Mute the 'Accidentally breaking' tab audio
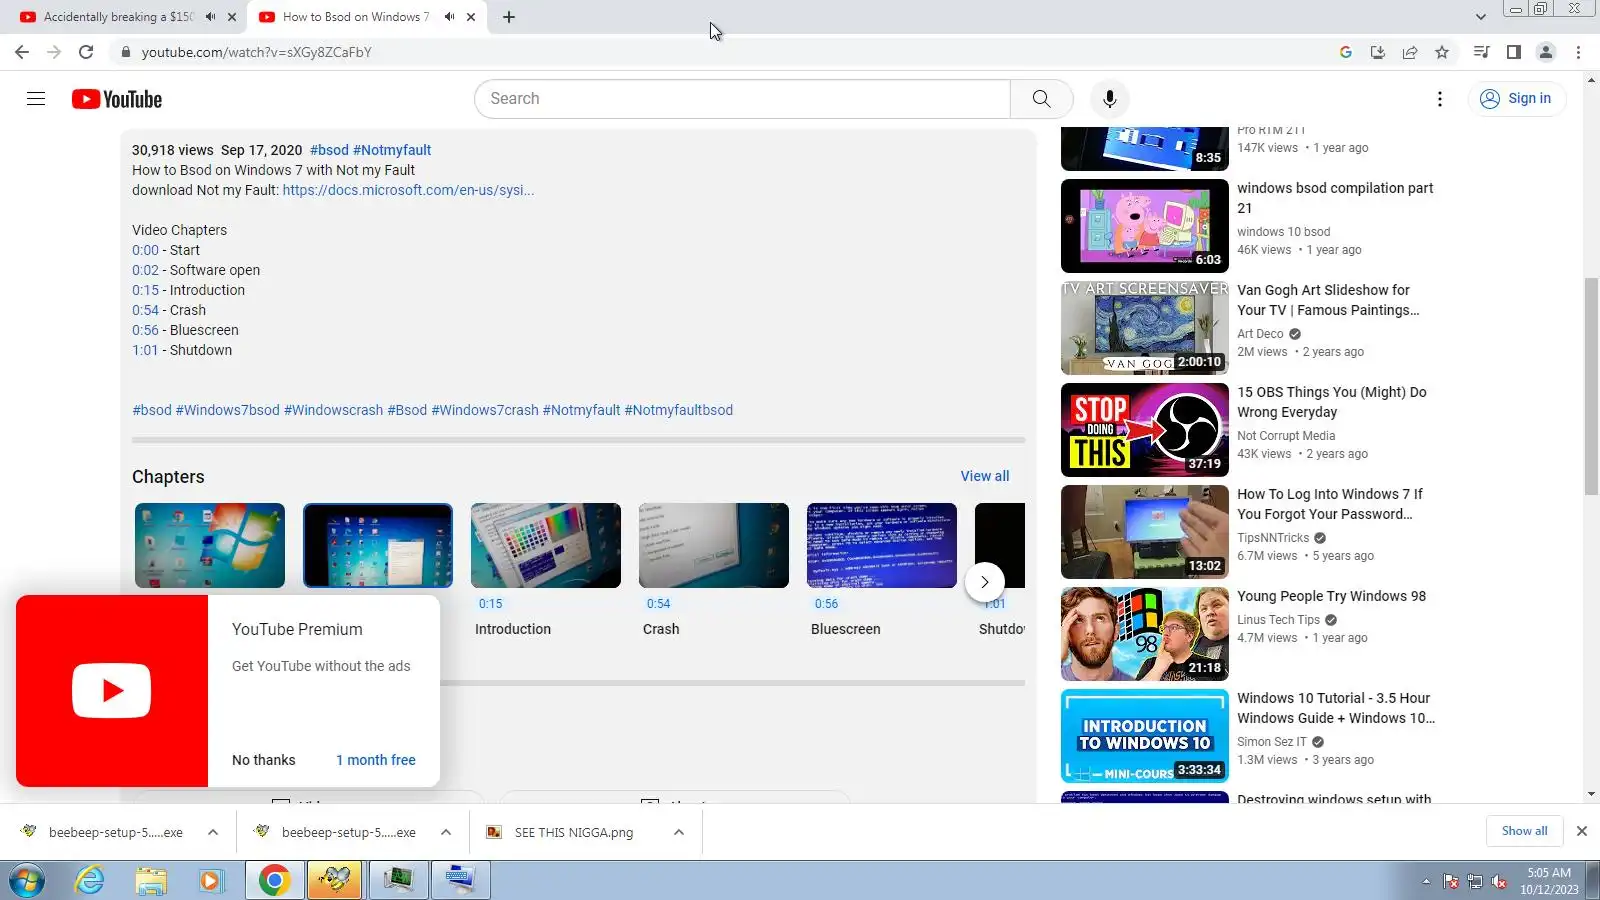The height and width of the screenshot is (900, 1600). tap(210, 17)
